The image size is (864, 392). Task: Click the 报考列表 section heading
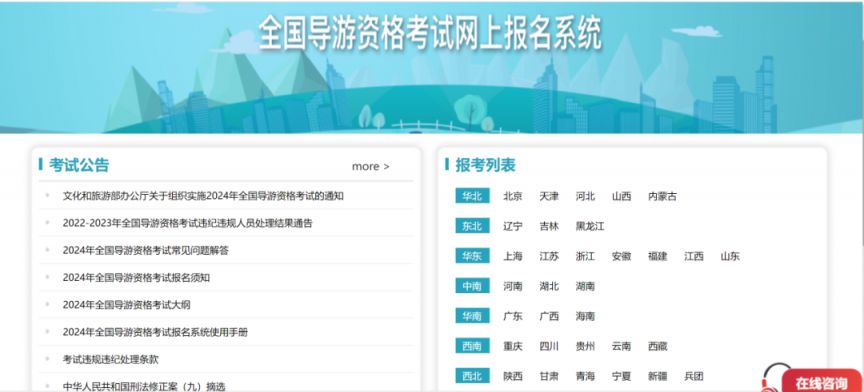pos(485,165)
